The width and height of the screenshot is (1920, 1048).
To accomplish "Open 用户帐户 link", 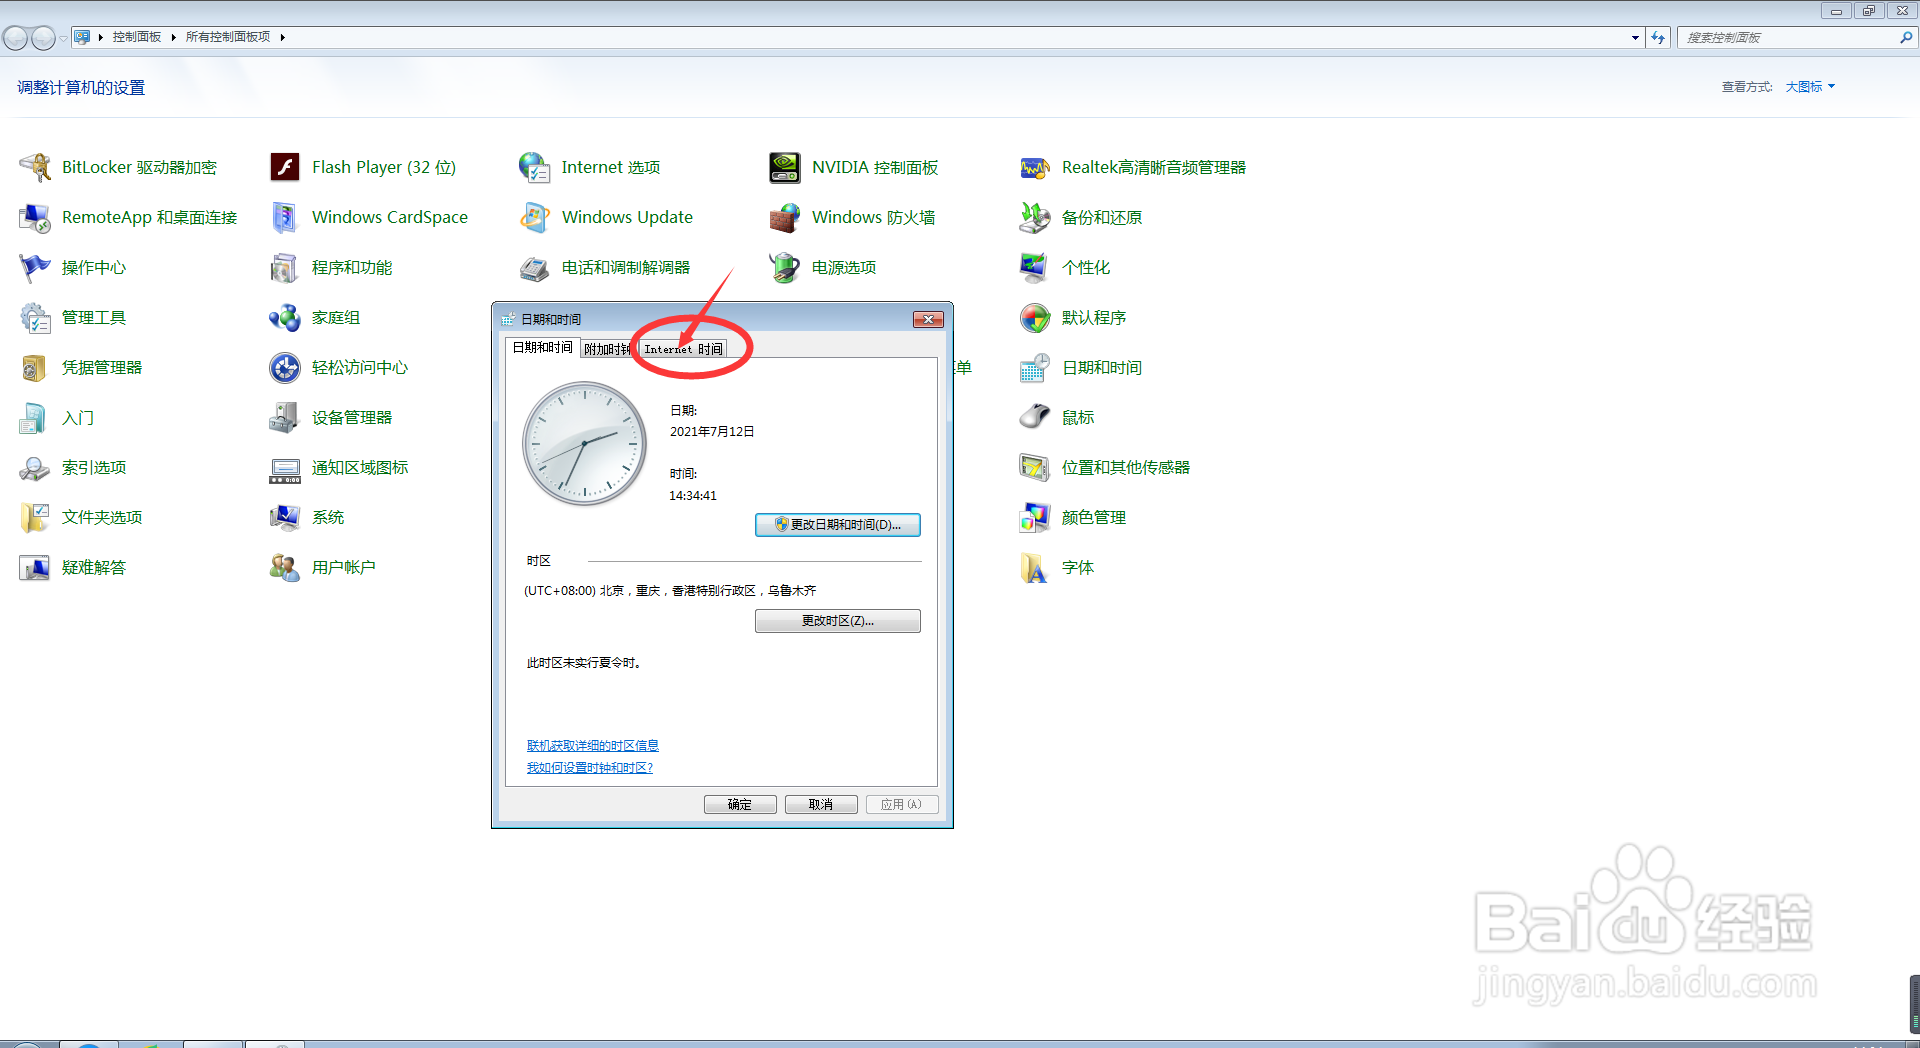I will coord(343,567).
